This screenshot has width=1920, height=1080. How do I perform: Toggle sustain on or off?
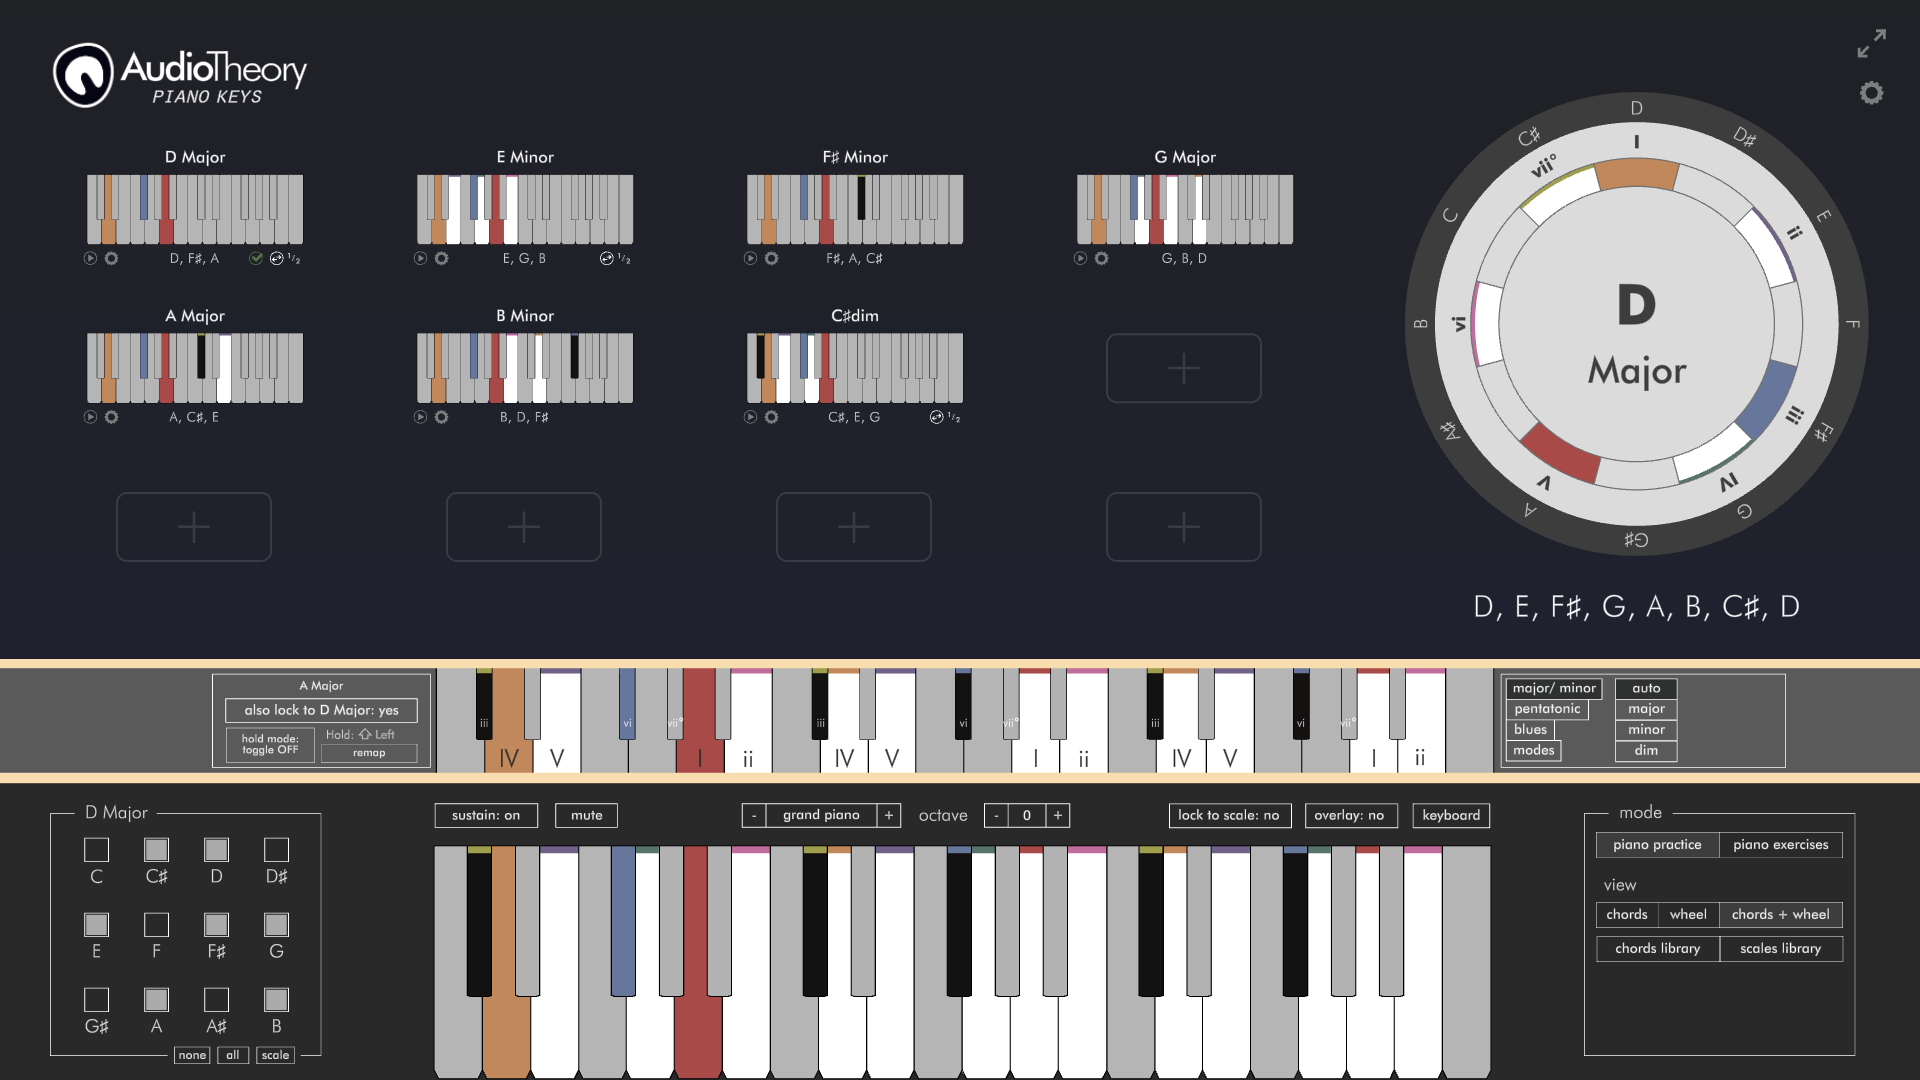click(485, 815)
